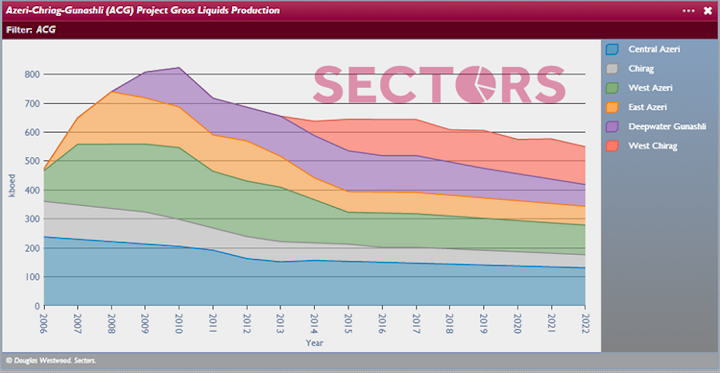Viewport: 720px width, 373px height.
Task: Hide the Chirag series via its legend label
Action: point(641,68)
